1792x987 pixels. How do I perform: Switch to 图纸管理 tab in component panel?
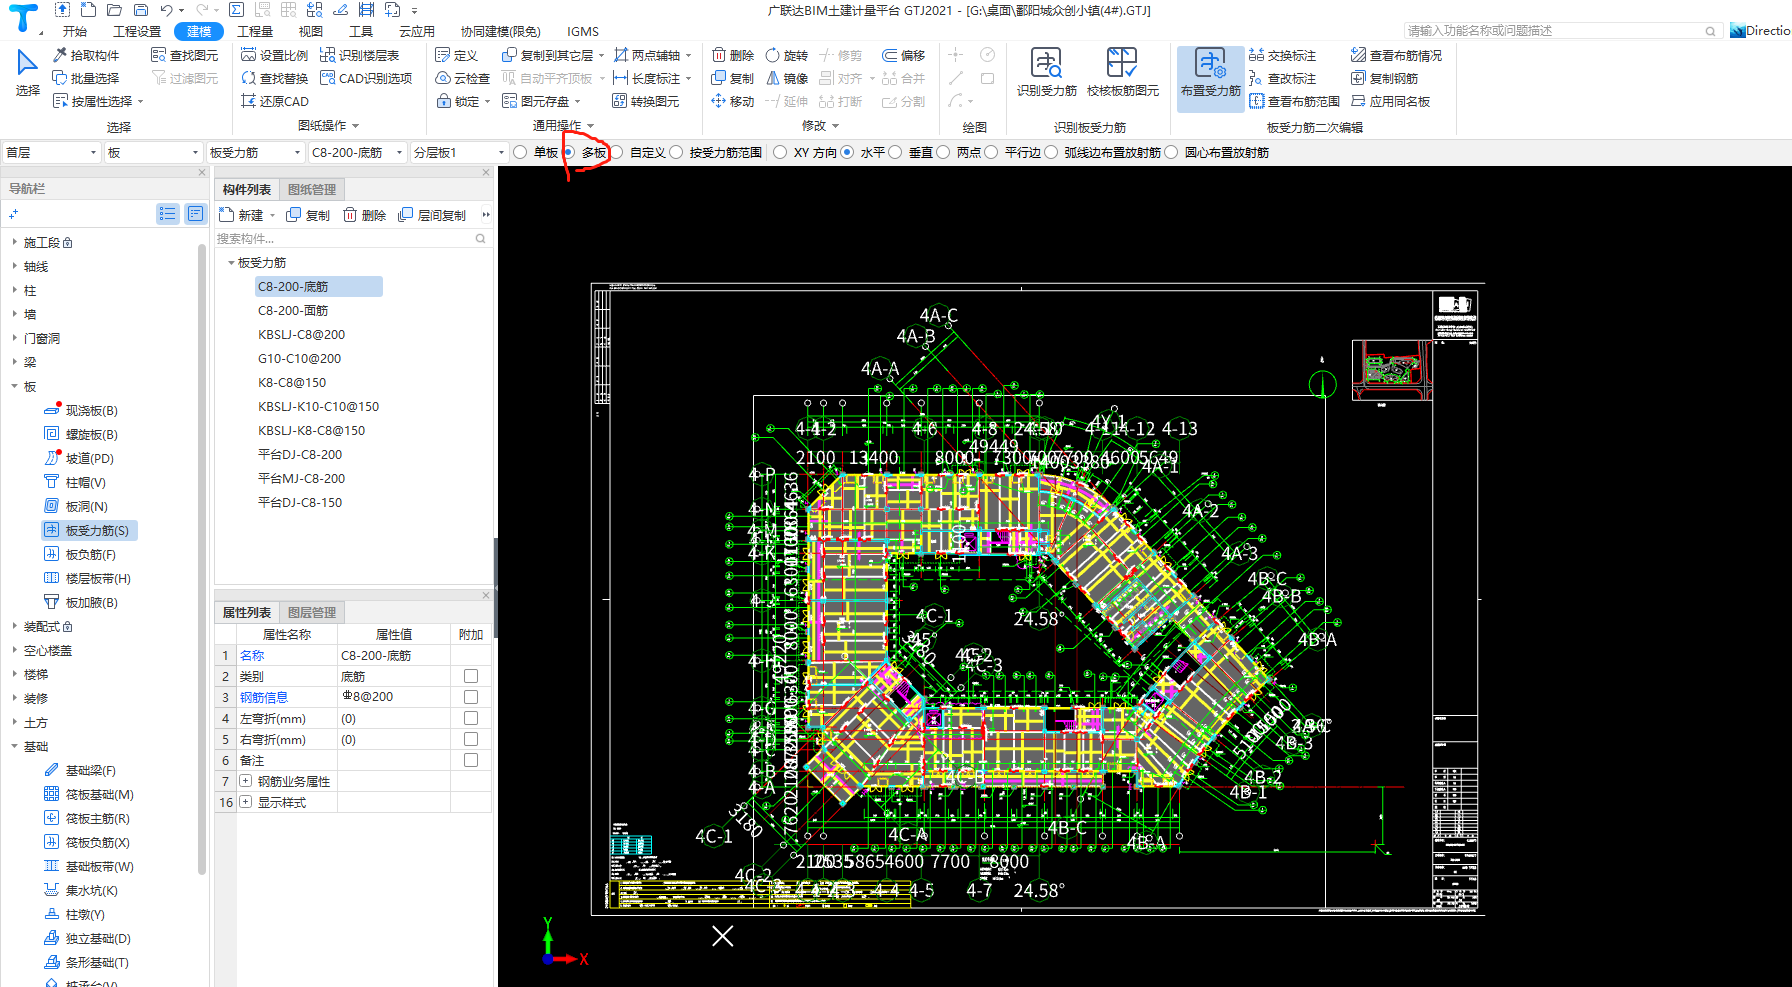tap(312, 189)
